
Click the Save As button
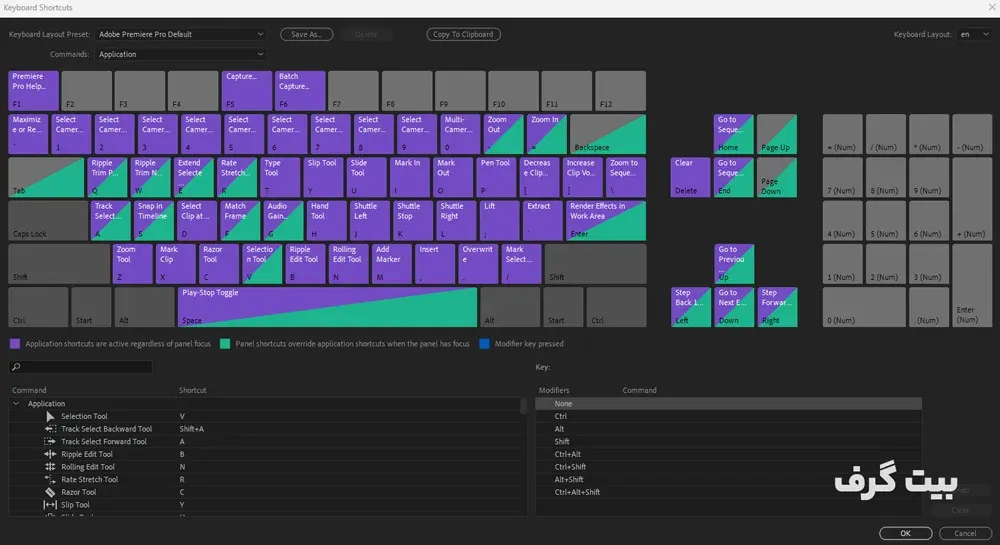tap(306, 34)
